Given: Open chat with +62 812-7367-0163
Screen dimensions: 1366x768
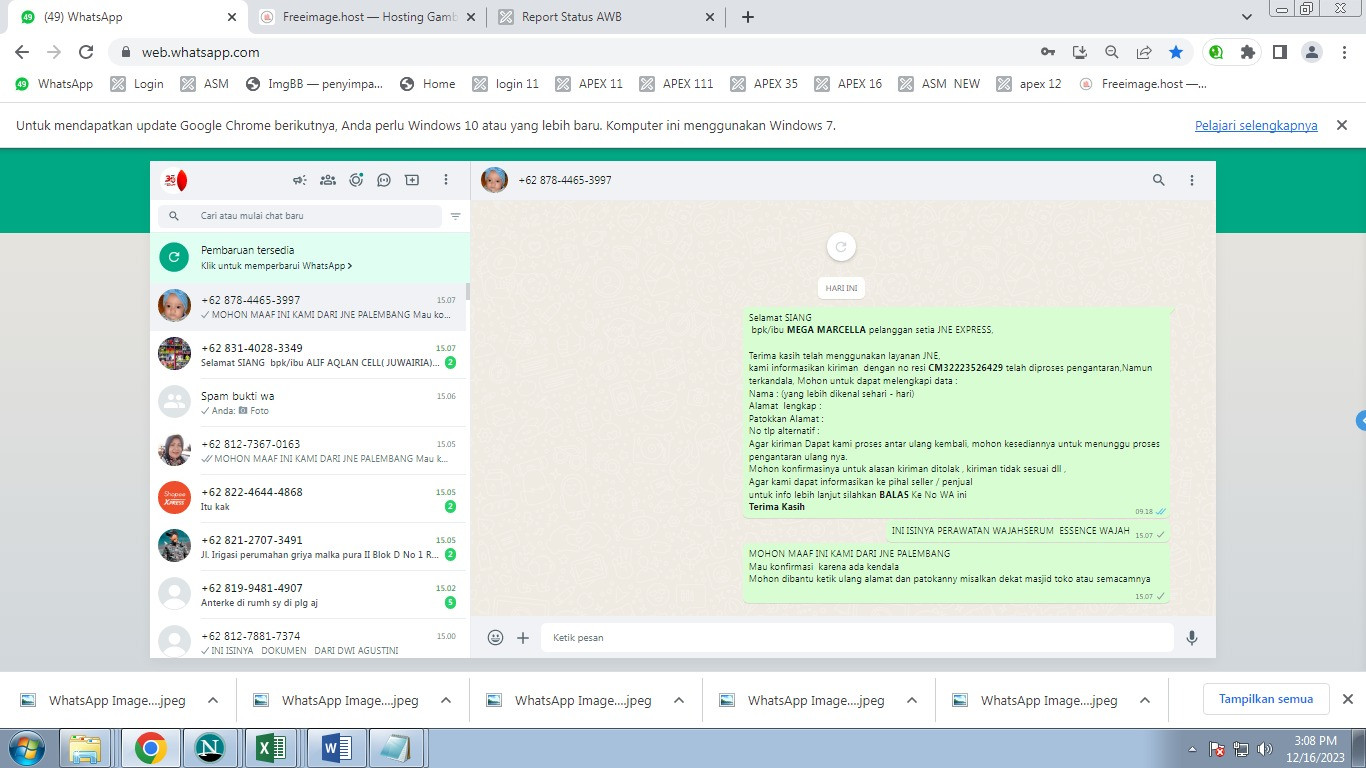Looking at the screenshot, I should (x=308, y=451).
